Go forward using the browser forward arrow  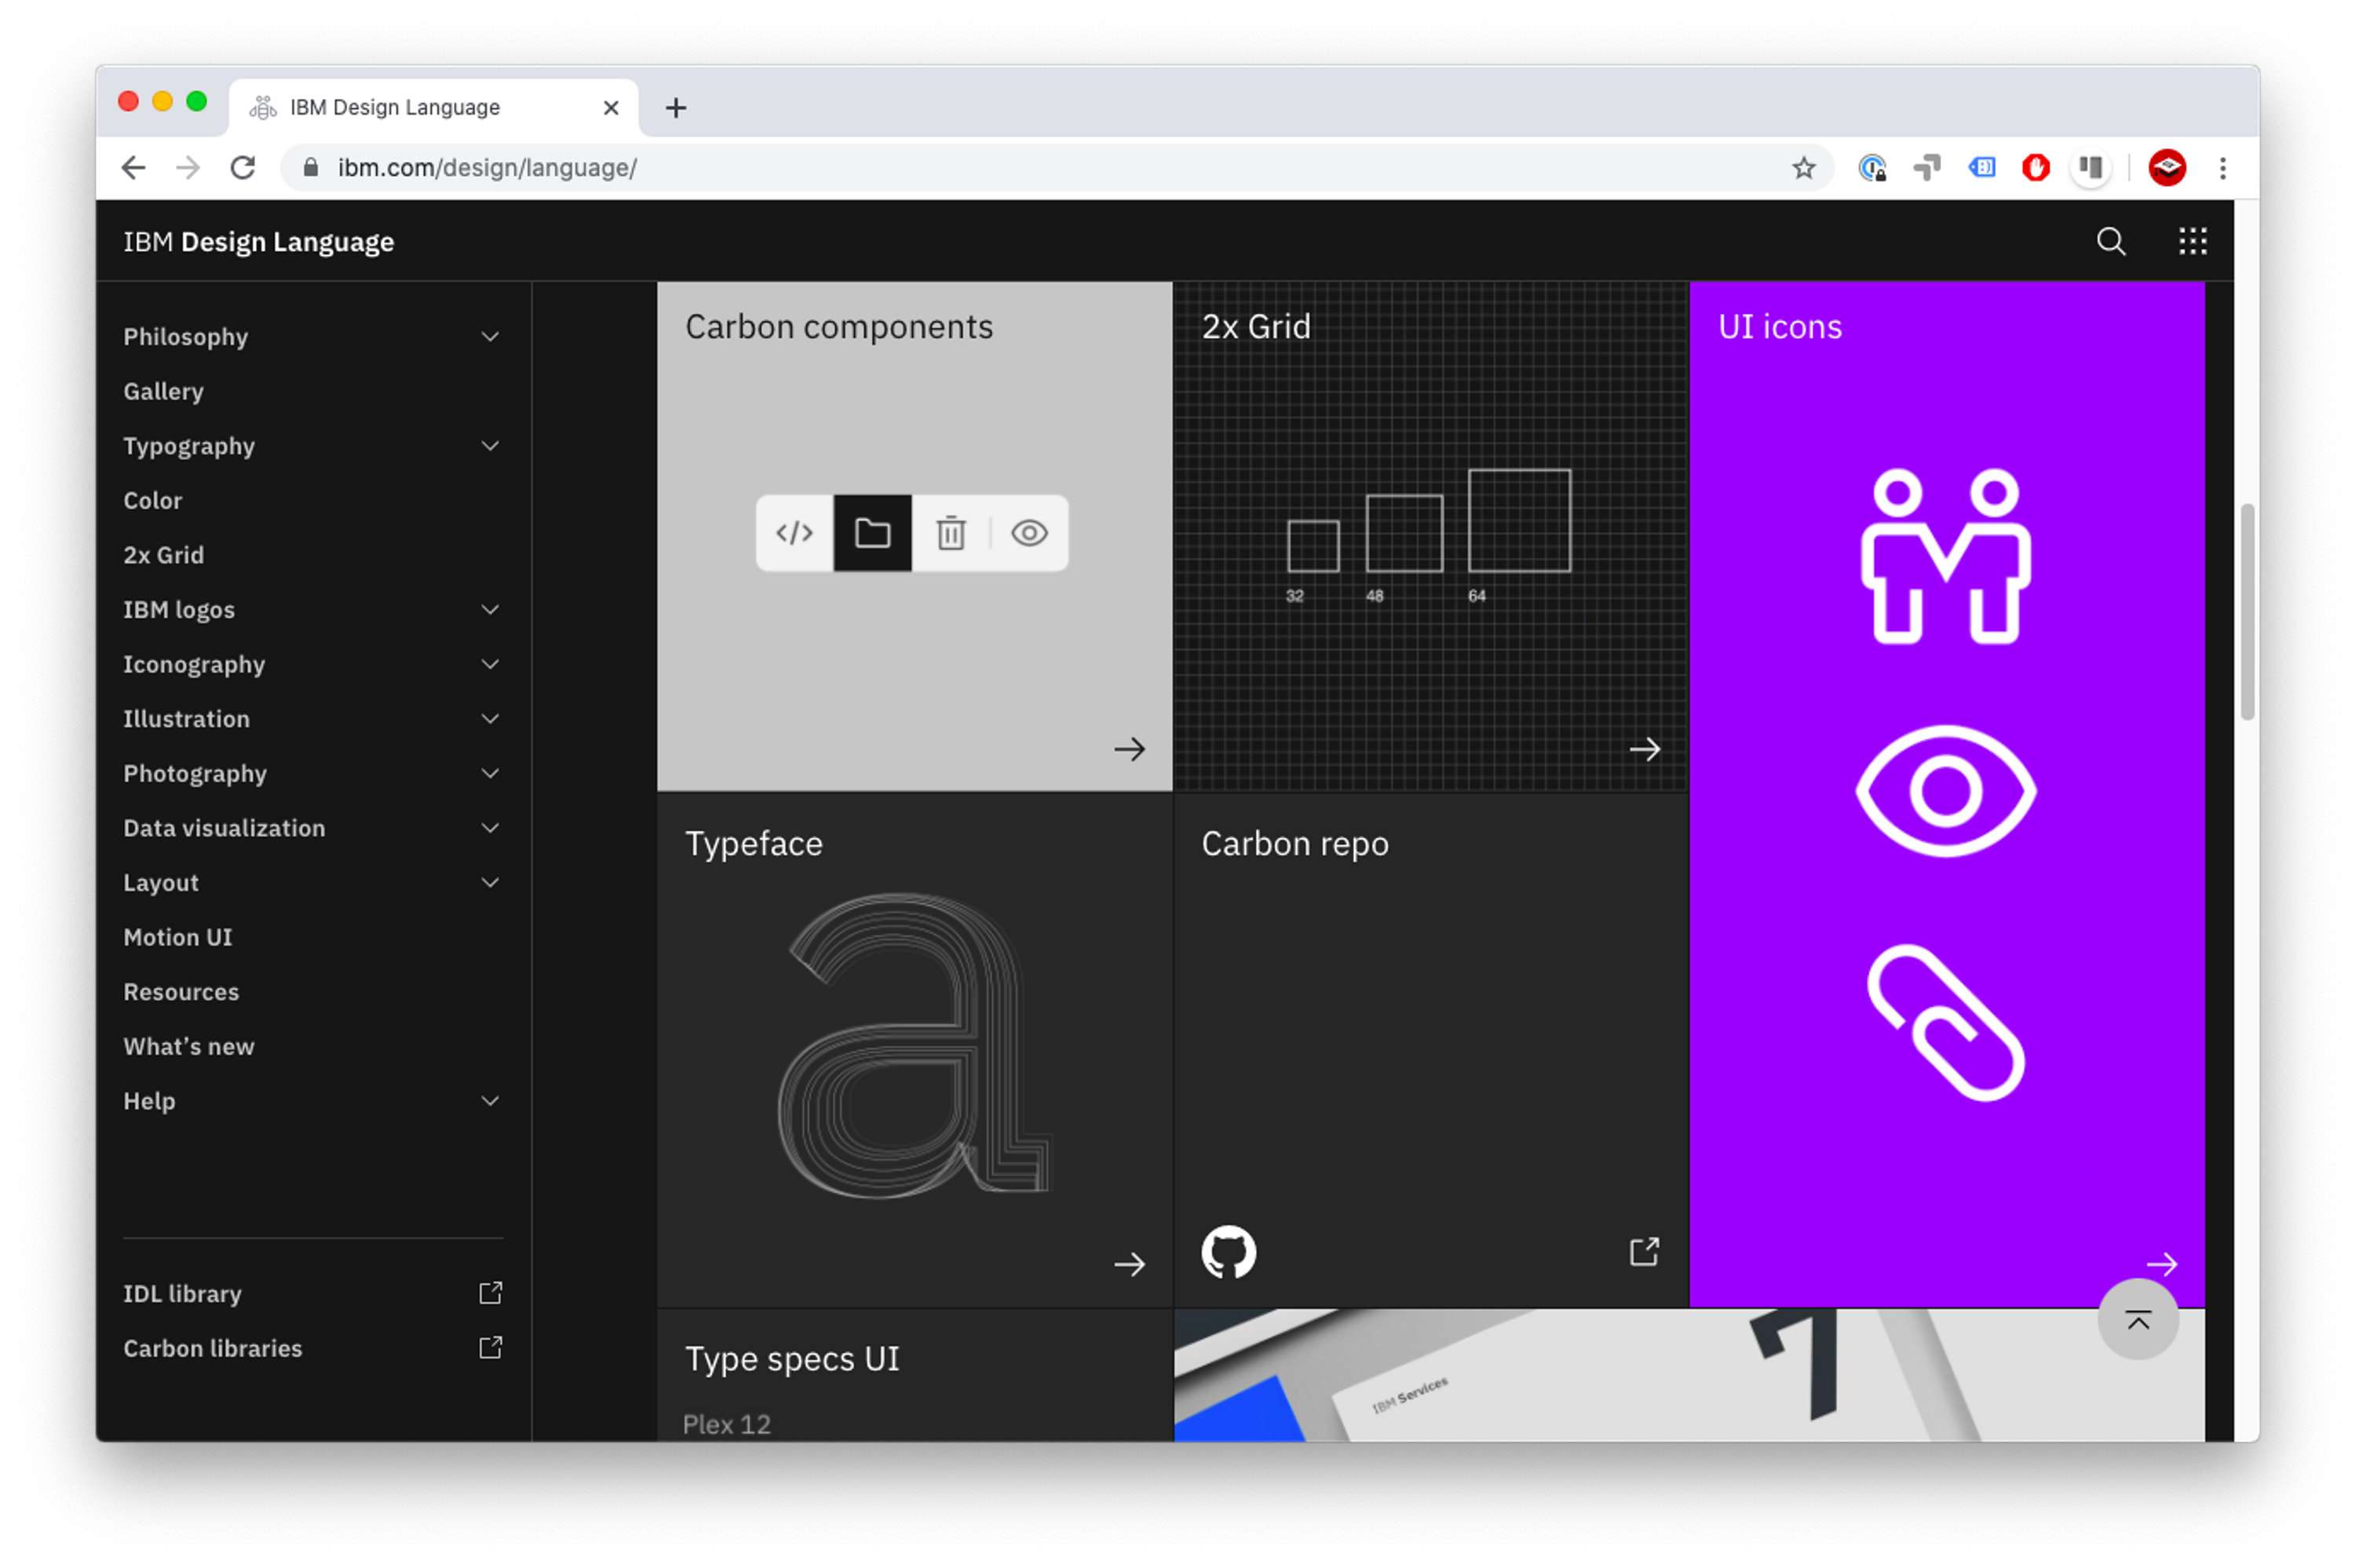pos(188,168)
